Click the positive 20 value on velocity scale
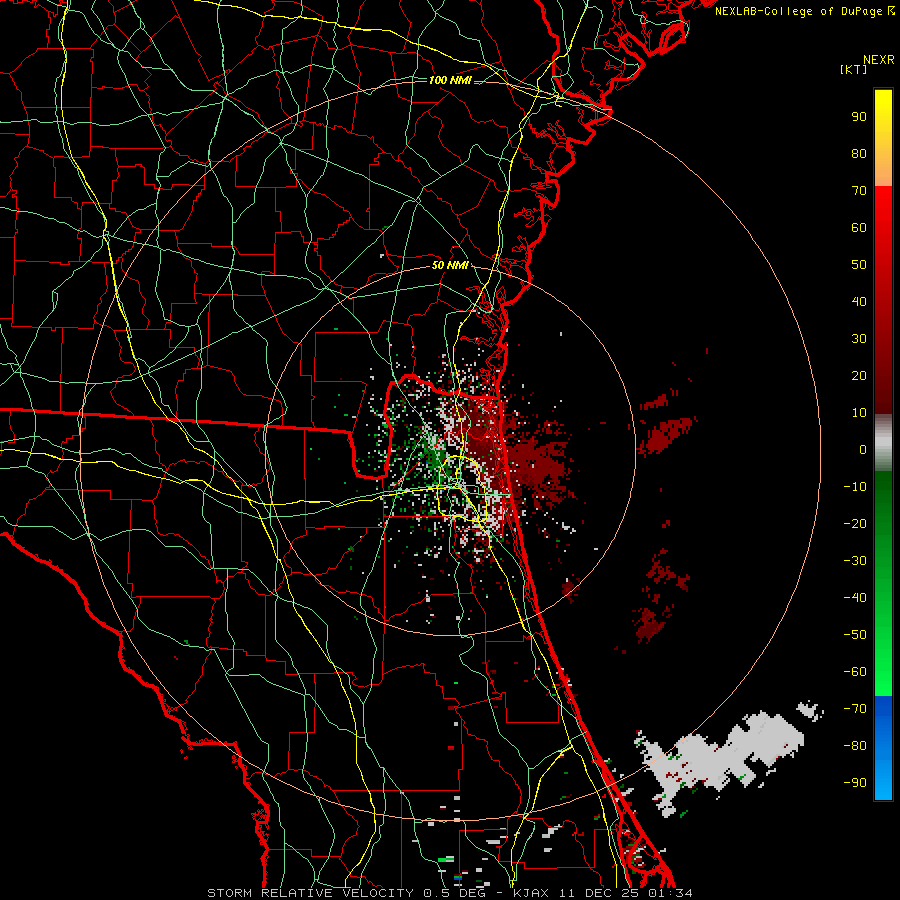 tap(859, 375)
